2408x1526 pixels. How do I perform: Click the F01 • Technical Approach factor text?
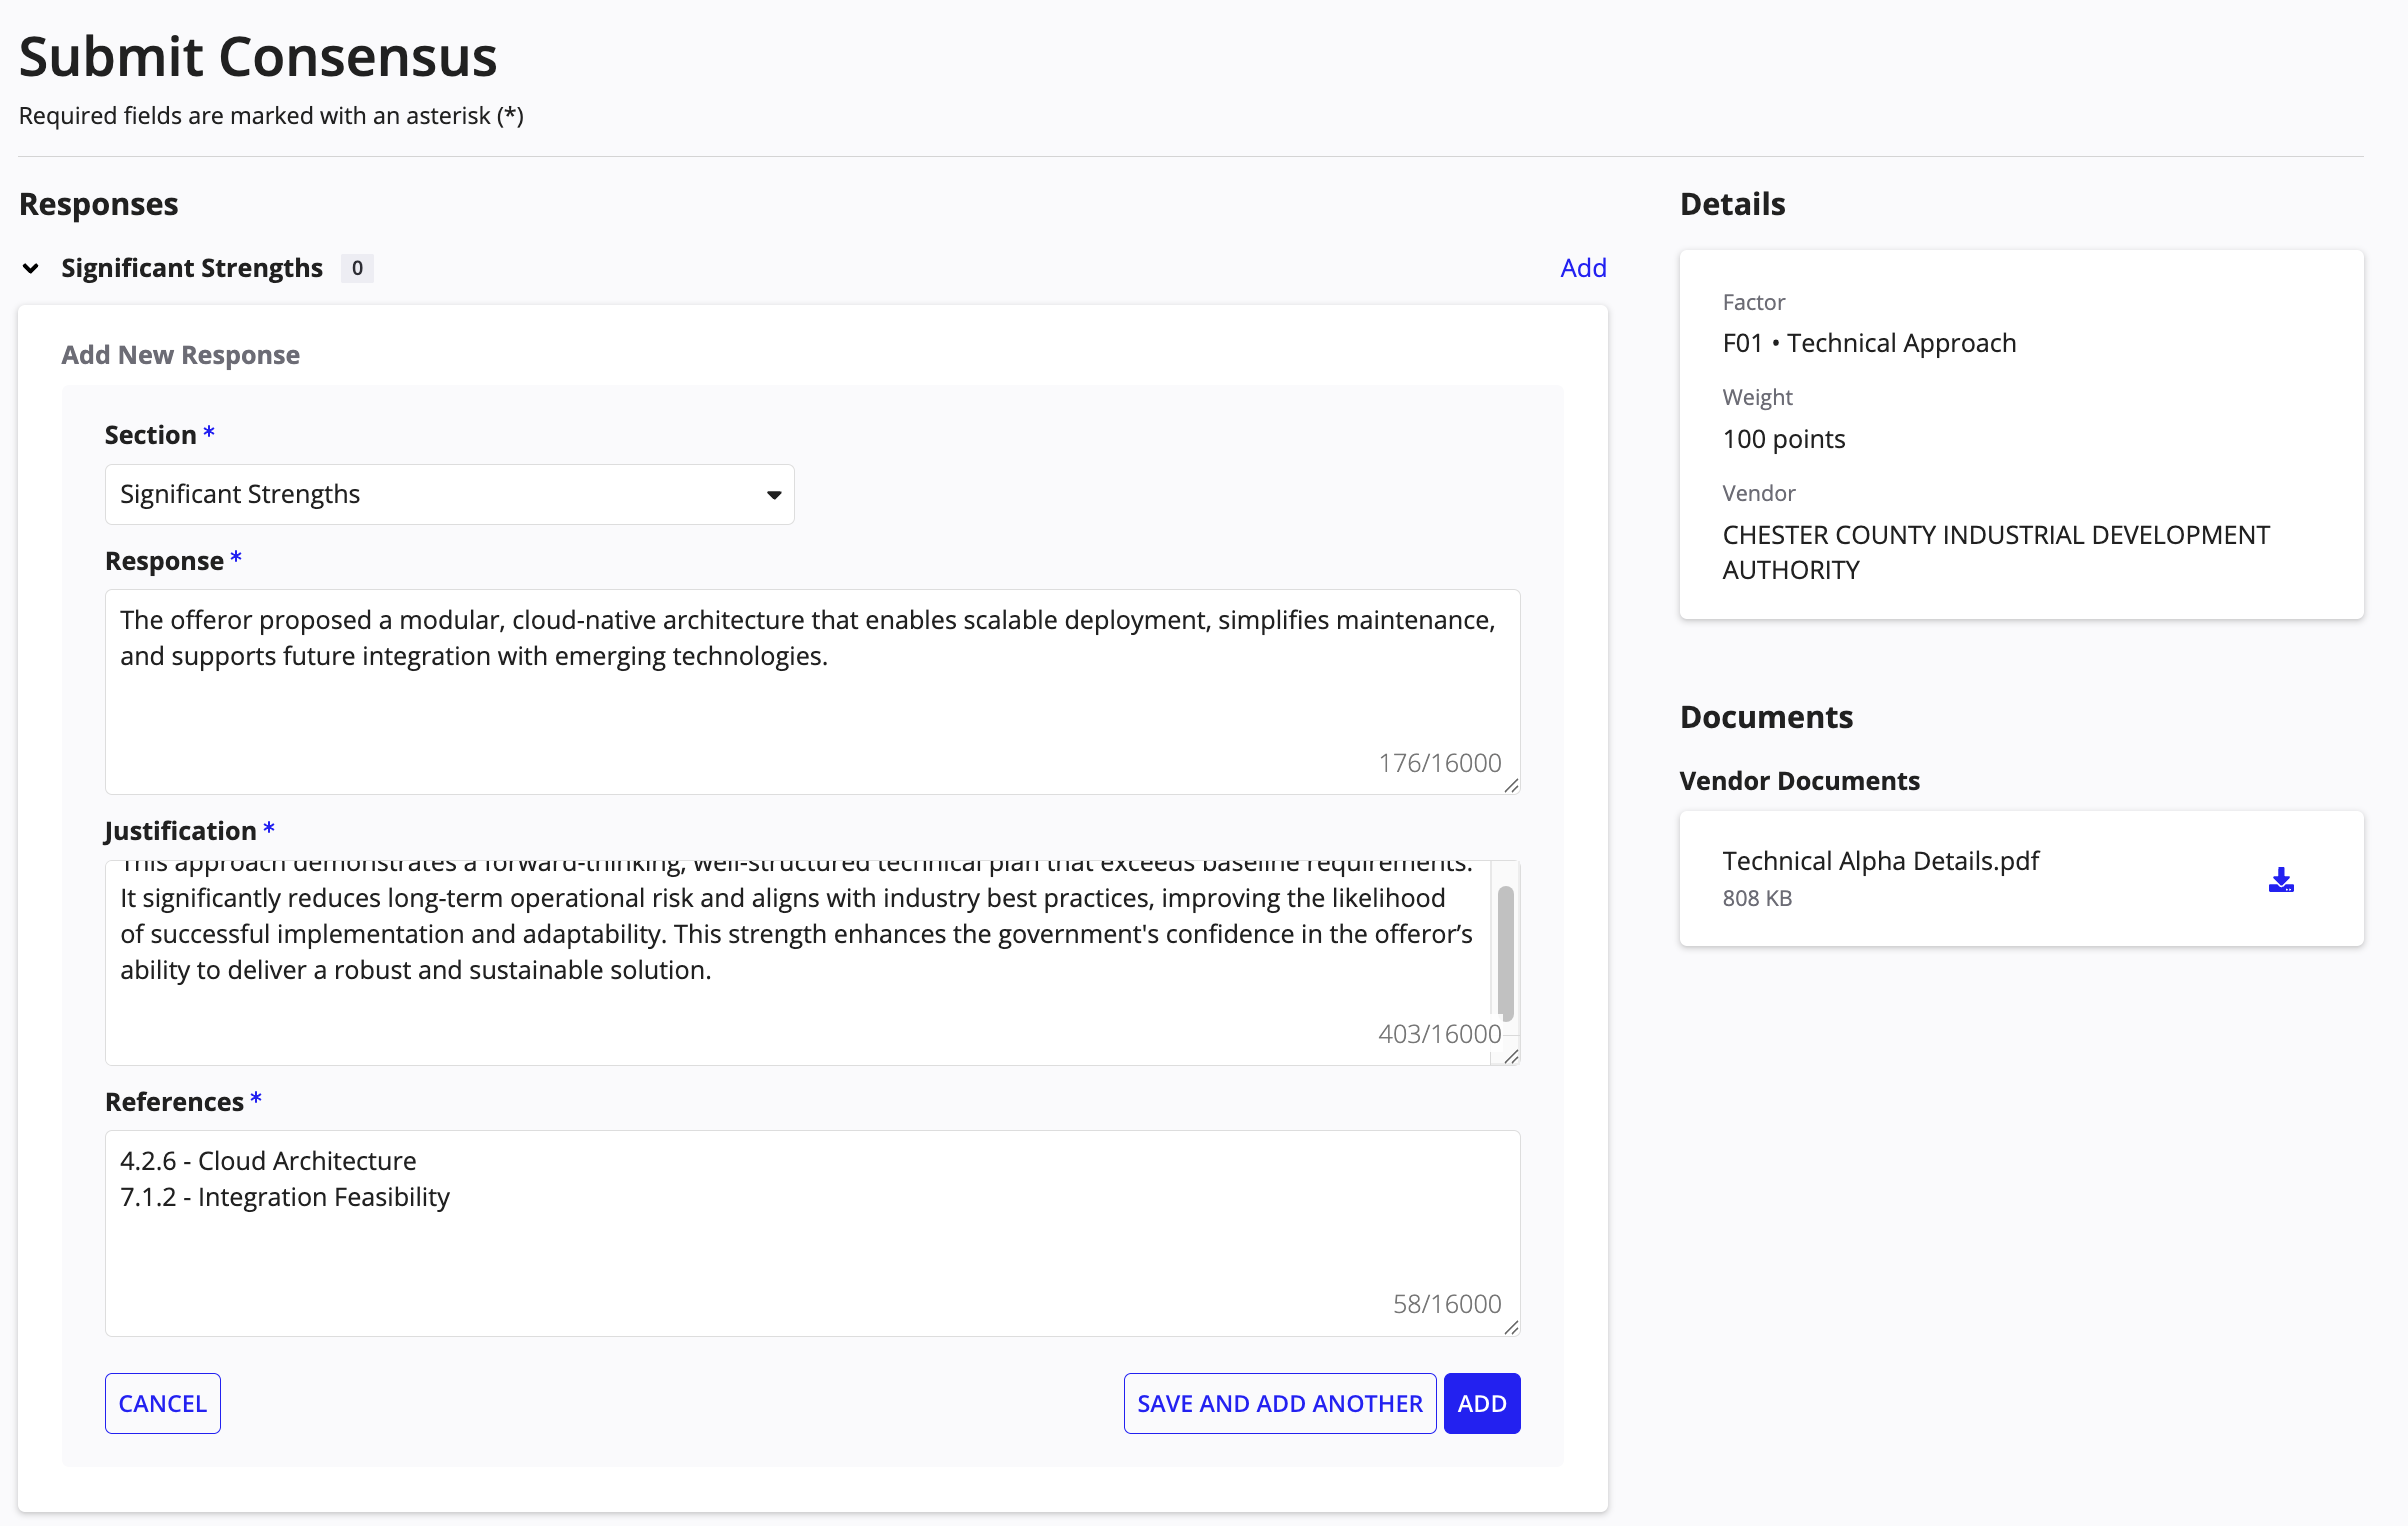(1869, 343)
